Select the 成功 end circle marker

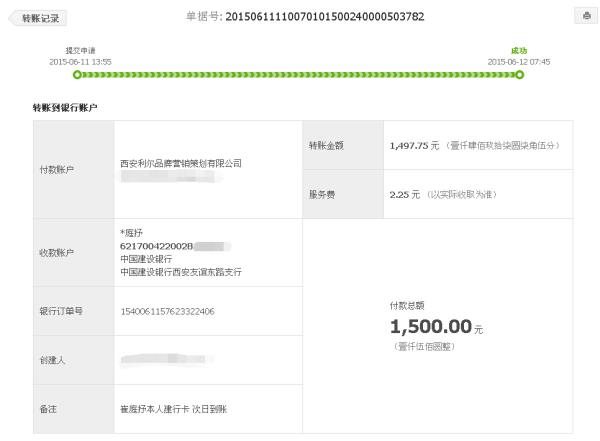[519, 75]
